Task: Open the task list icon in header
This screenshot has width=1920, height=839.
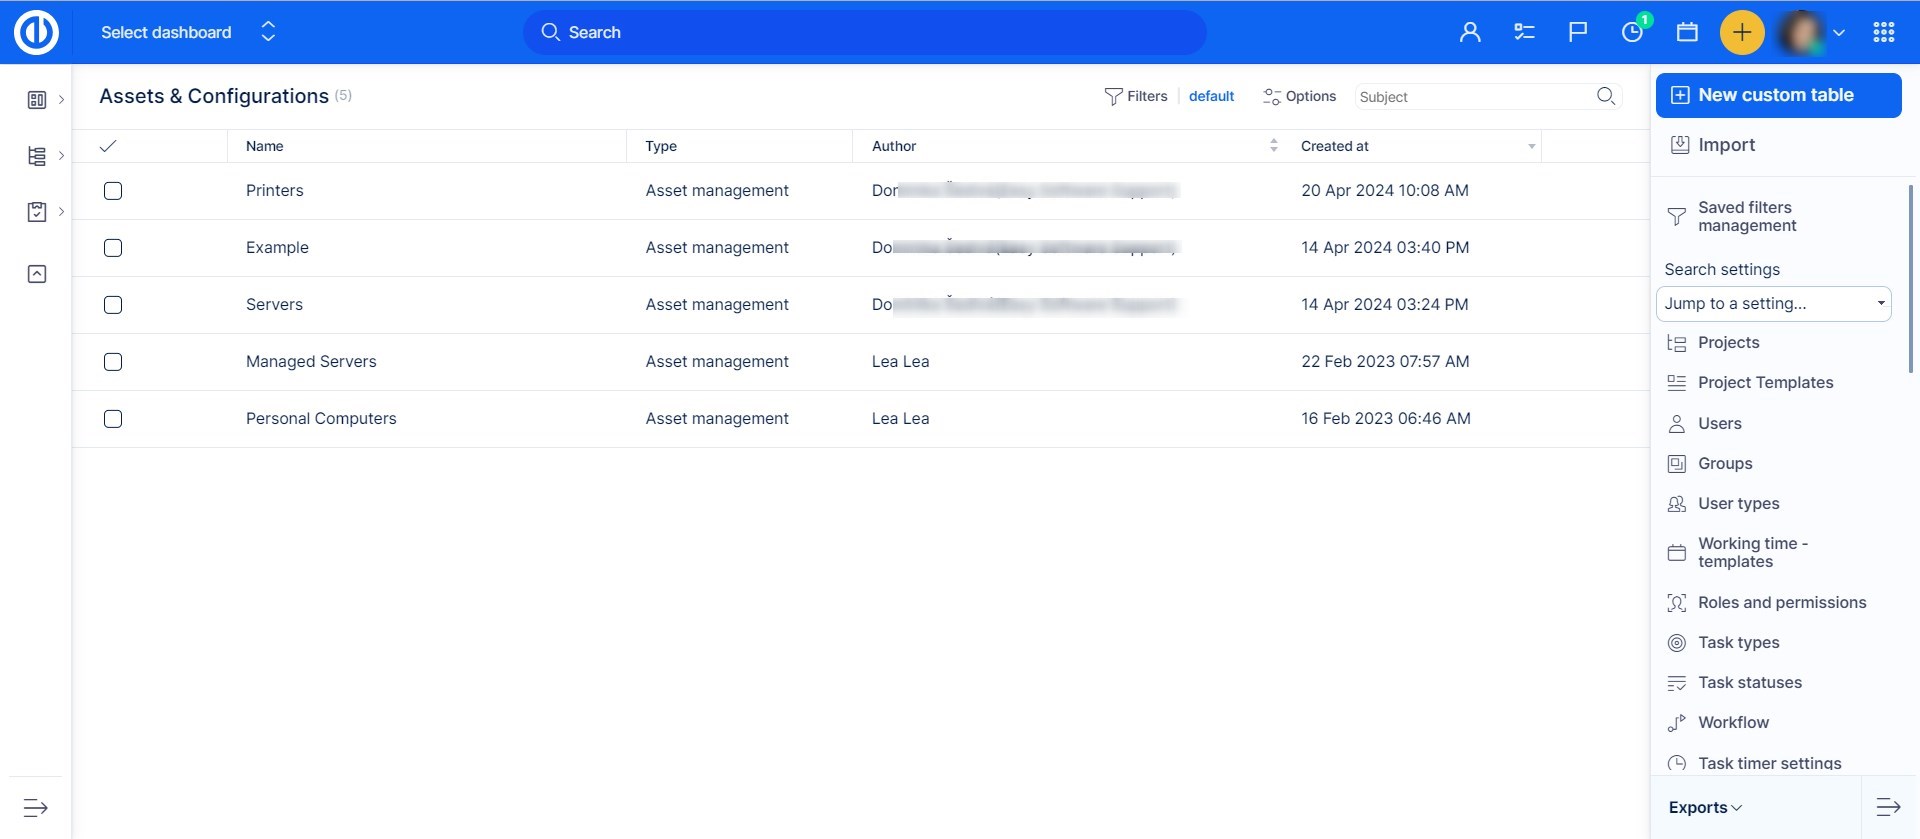Action: tap(1524, 32)
